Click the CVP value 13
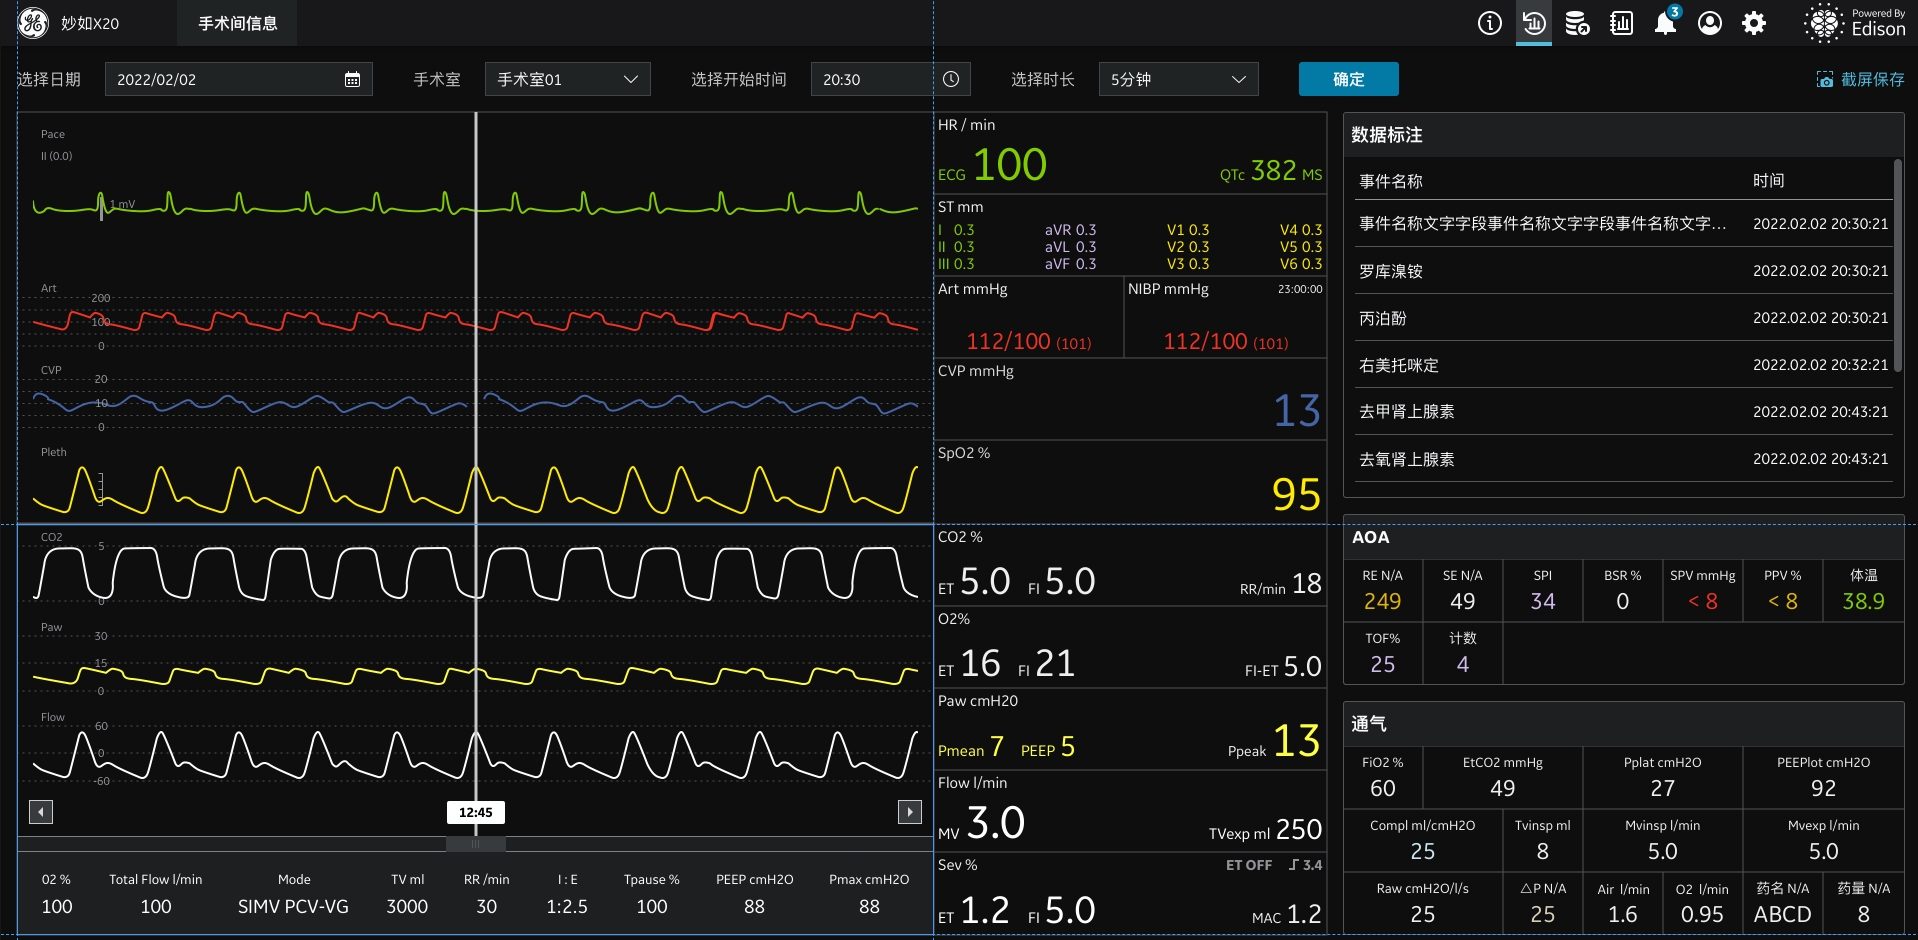Viewport: 1918px width, 940px height. [1297, 410]
